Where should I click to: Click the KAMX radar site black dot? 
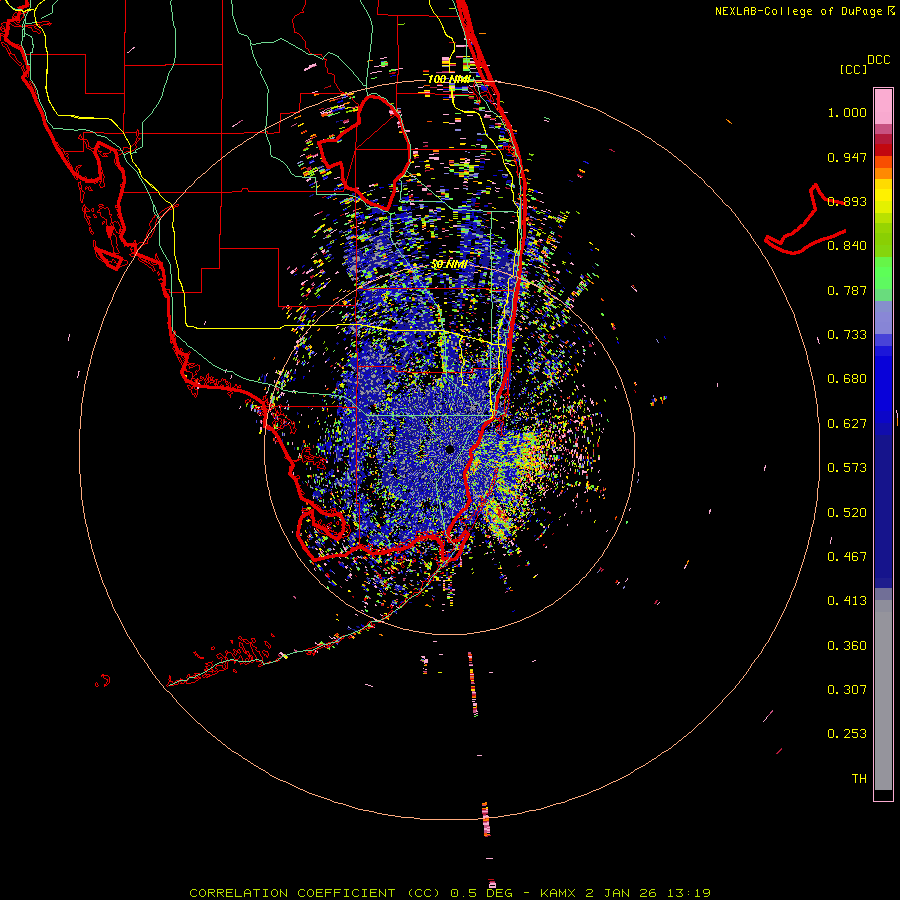pos(450,449)
